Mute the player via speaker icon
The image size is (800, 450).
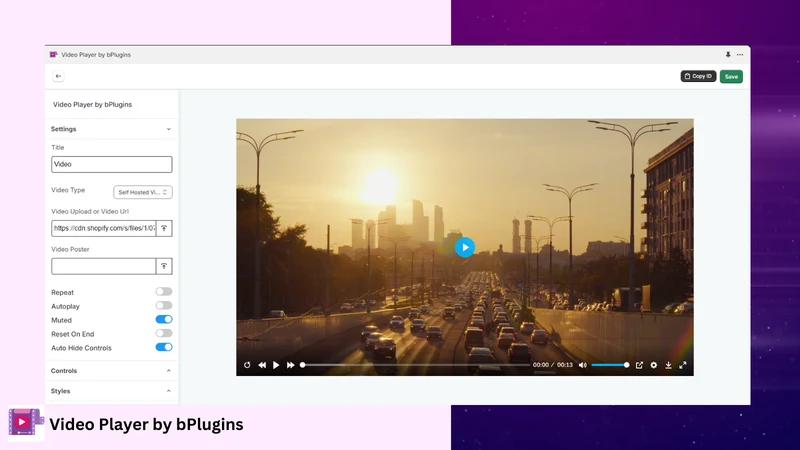pyautogui.click(x=583, y=365)
